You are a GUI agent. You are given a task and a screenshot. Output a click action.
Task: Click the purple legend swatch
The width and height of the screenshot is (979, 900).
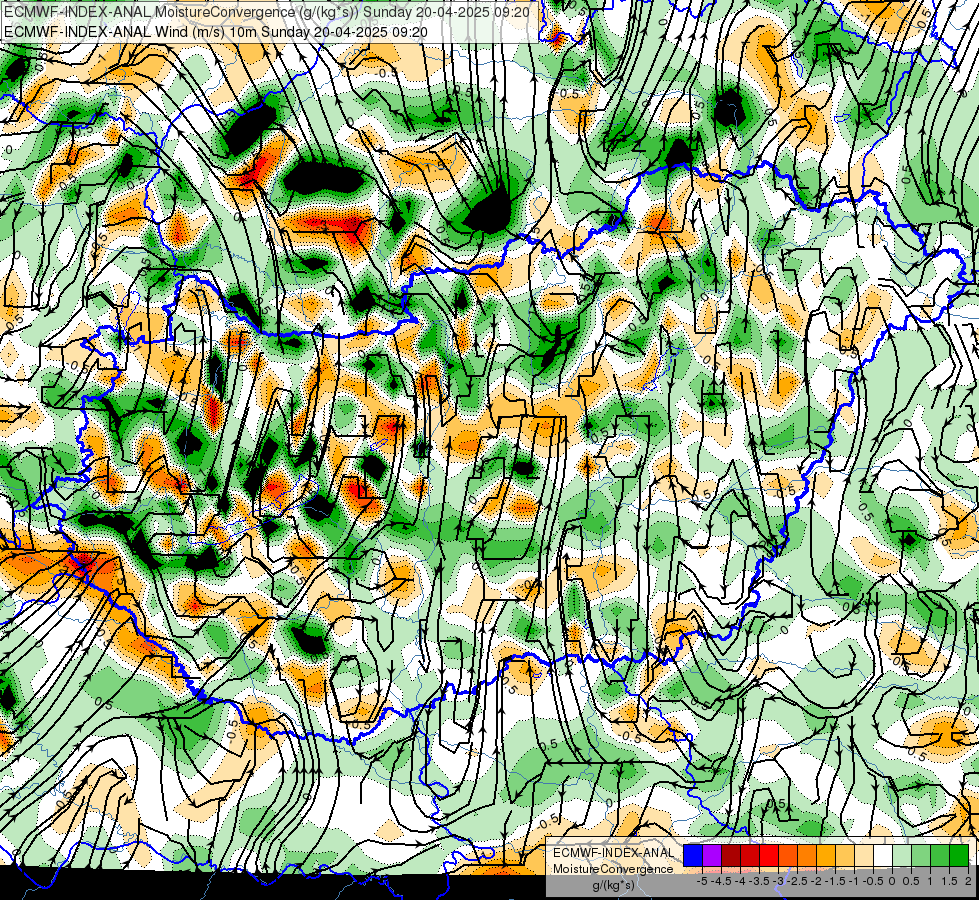712,855
